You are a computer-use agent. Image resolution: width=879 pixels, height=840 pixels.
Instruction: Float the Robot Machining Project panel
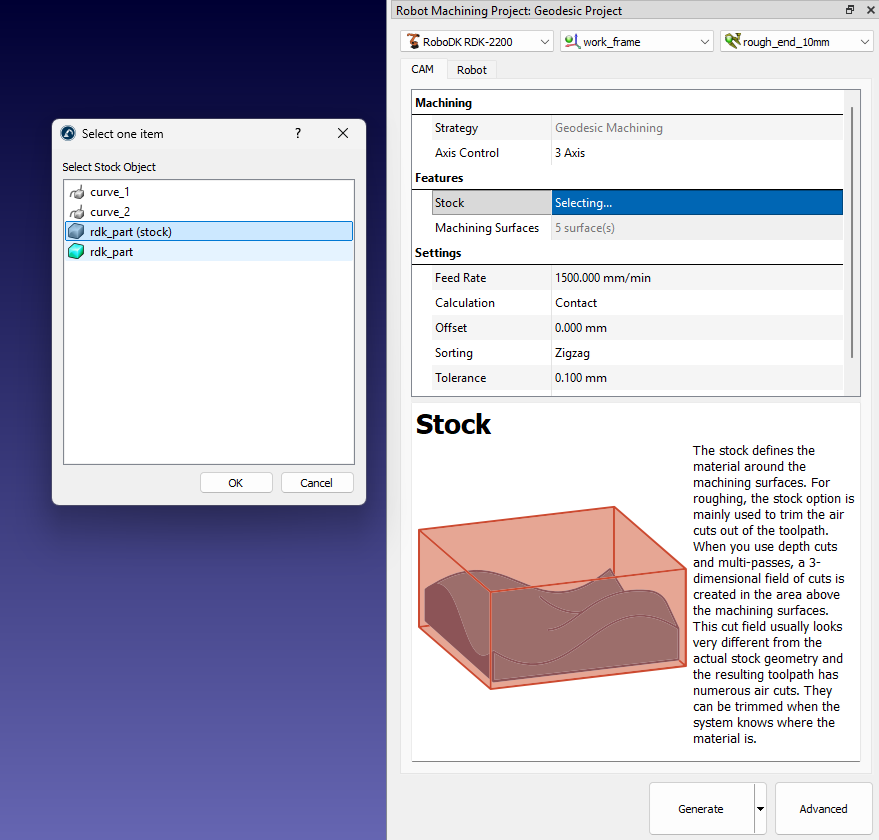850,10
